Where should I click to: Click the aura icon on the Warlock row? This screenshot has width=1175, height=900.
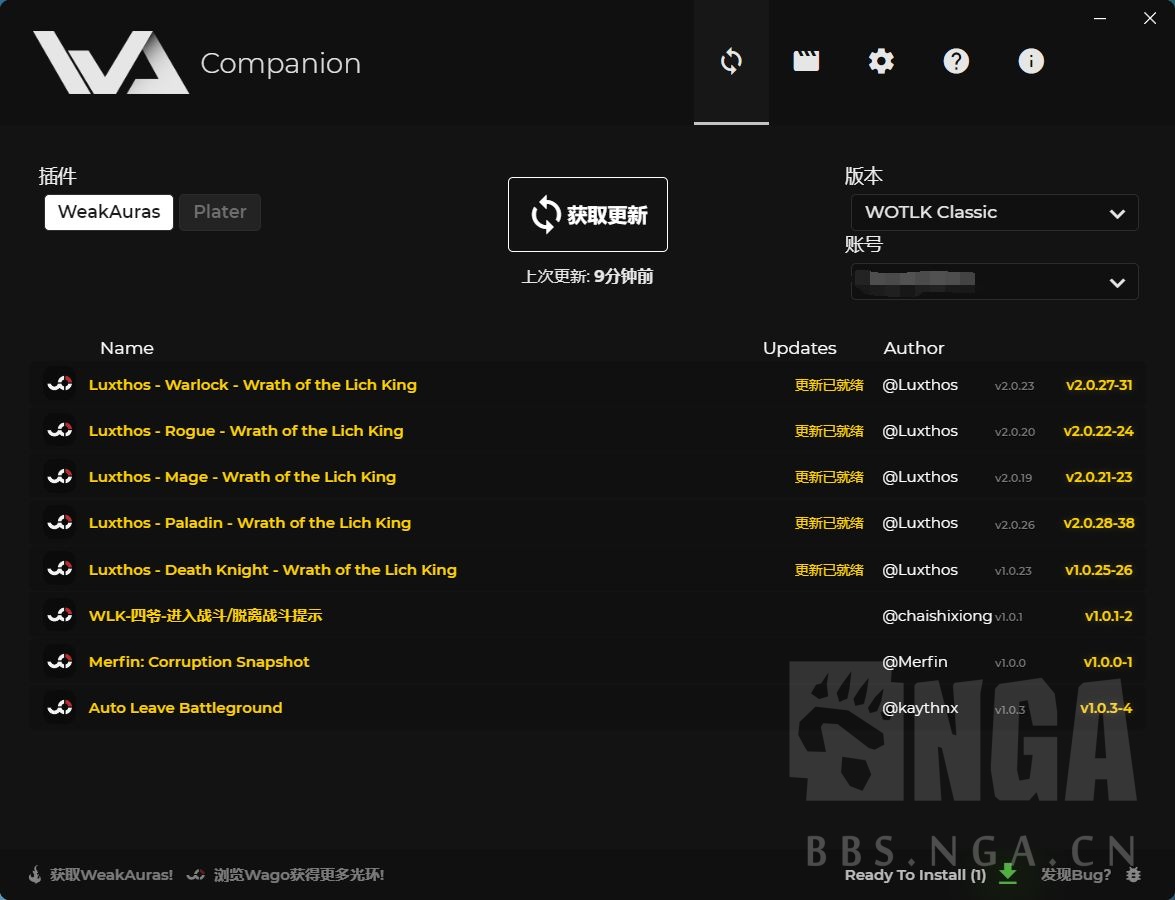click(x=59, y=384)
